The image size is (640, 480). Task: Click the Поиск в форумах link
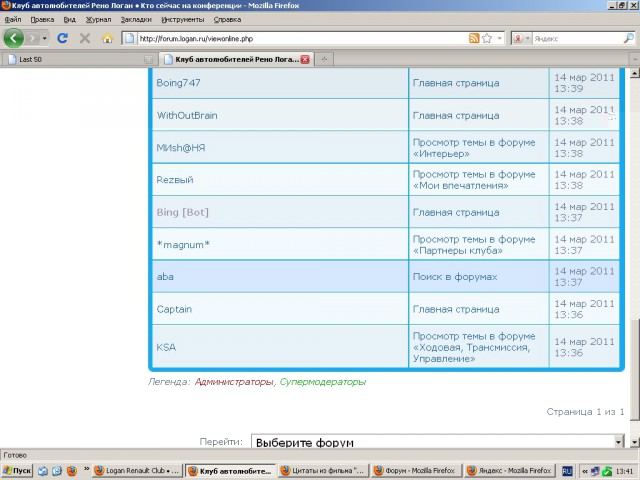coord(455,277)
